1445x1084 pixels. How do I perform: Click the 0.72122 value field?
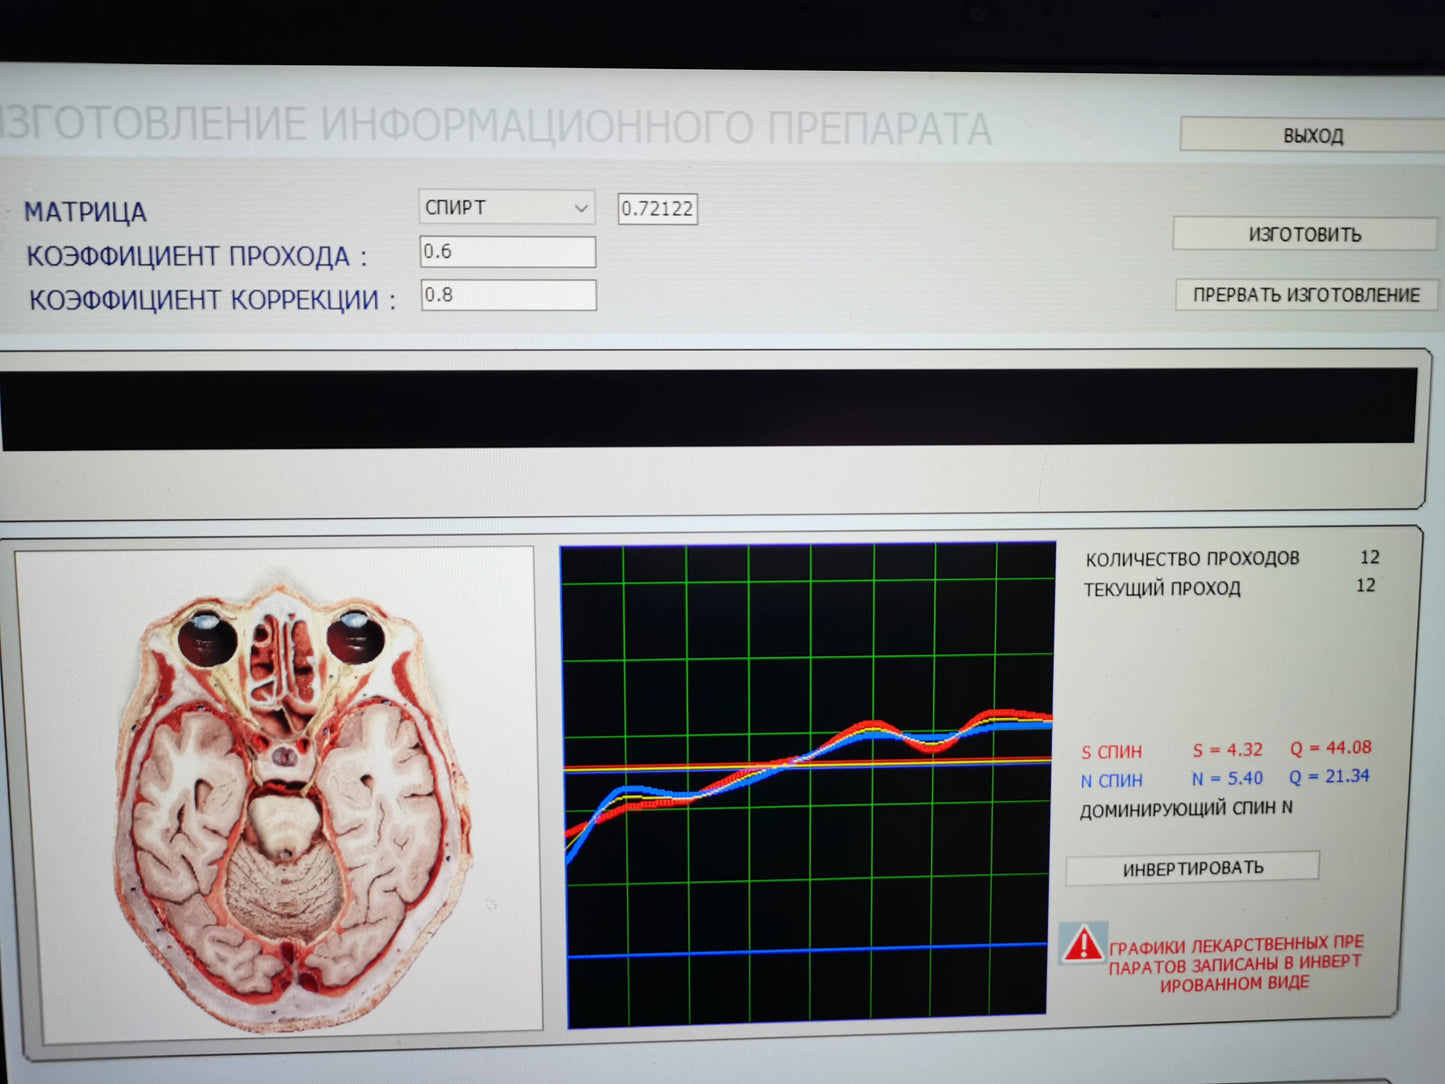tap(657, 209)
